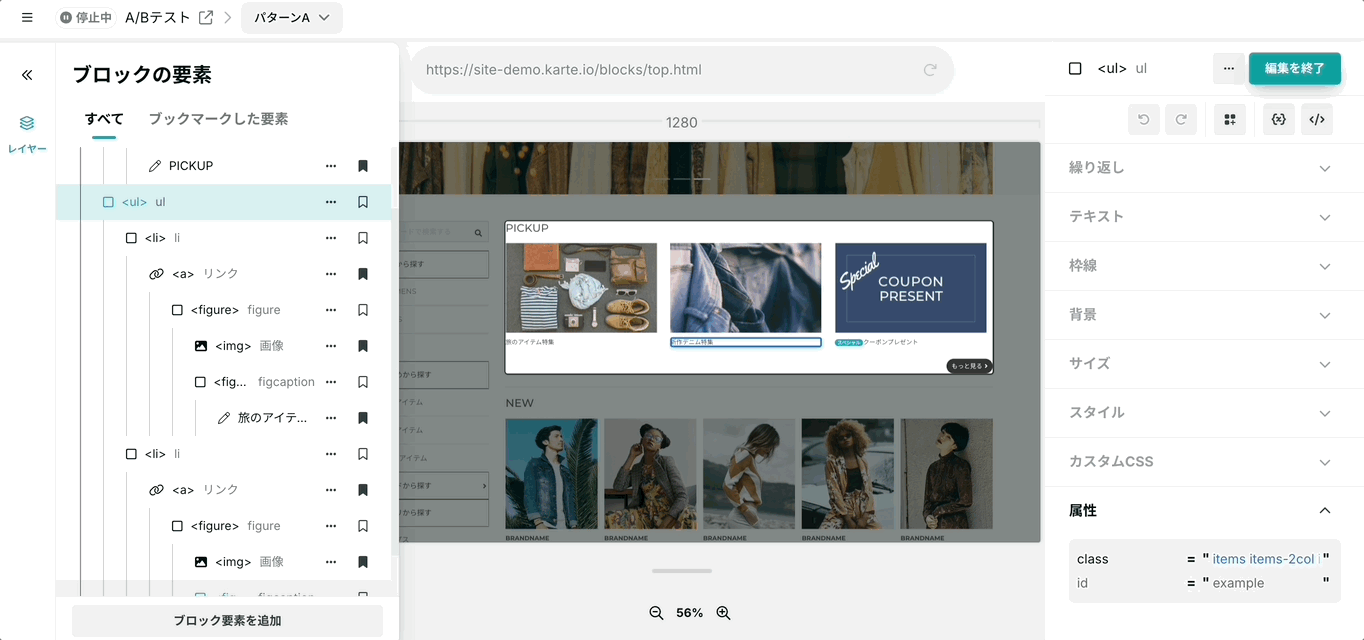Switch to ブックマークした要素 tab
The width and height of the screenshot is (1364, 640).
(218, 119)
